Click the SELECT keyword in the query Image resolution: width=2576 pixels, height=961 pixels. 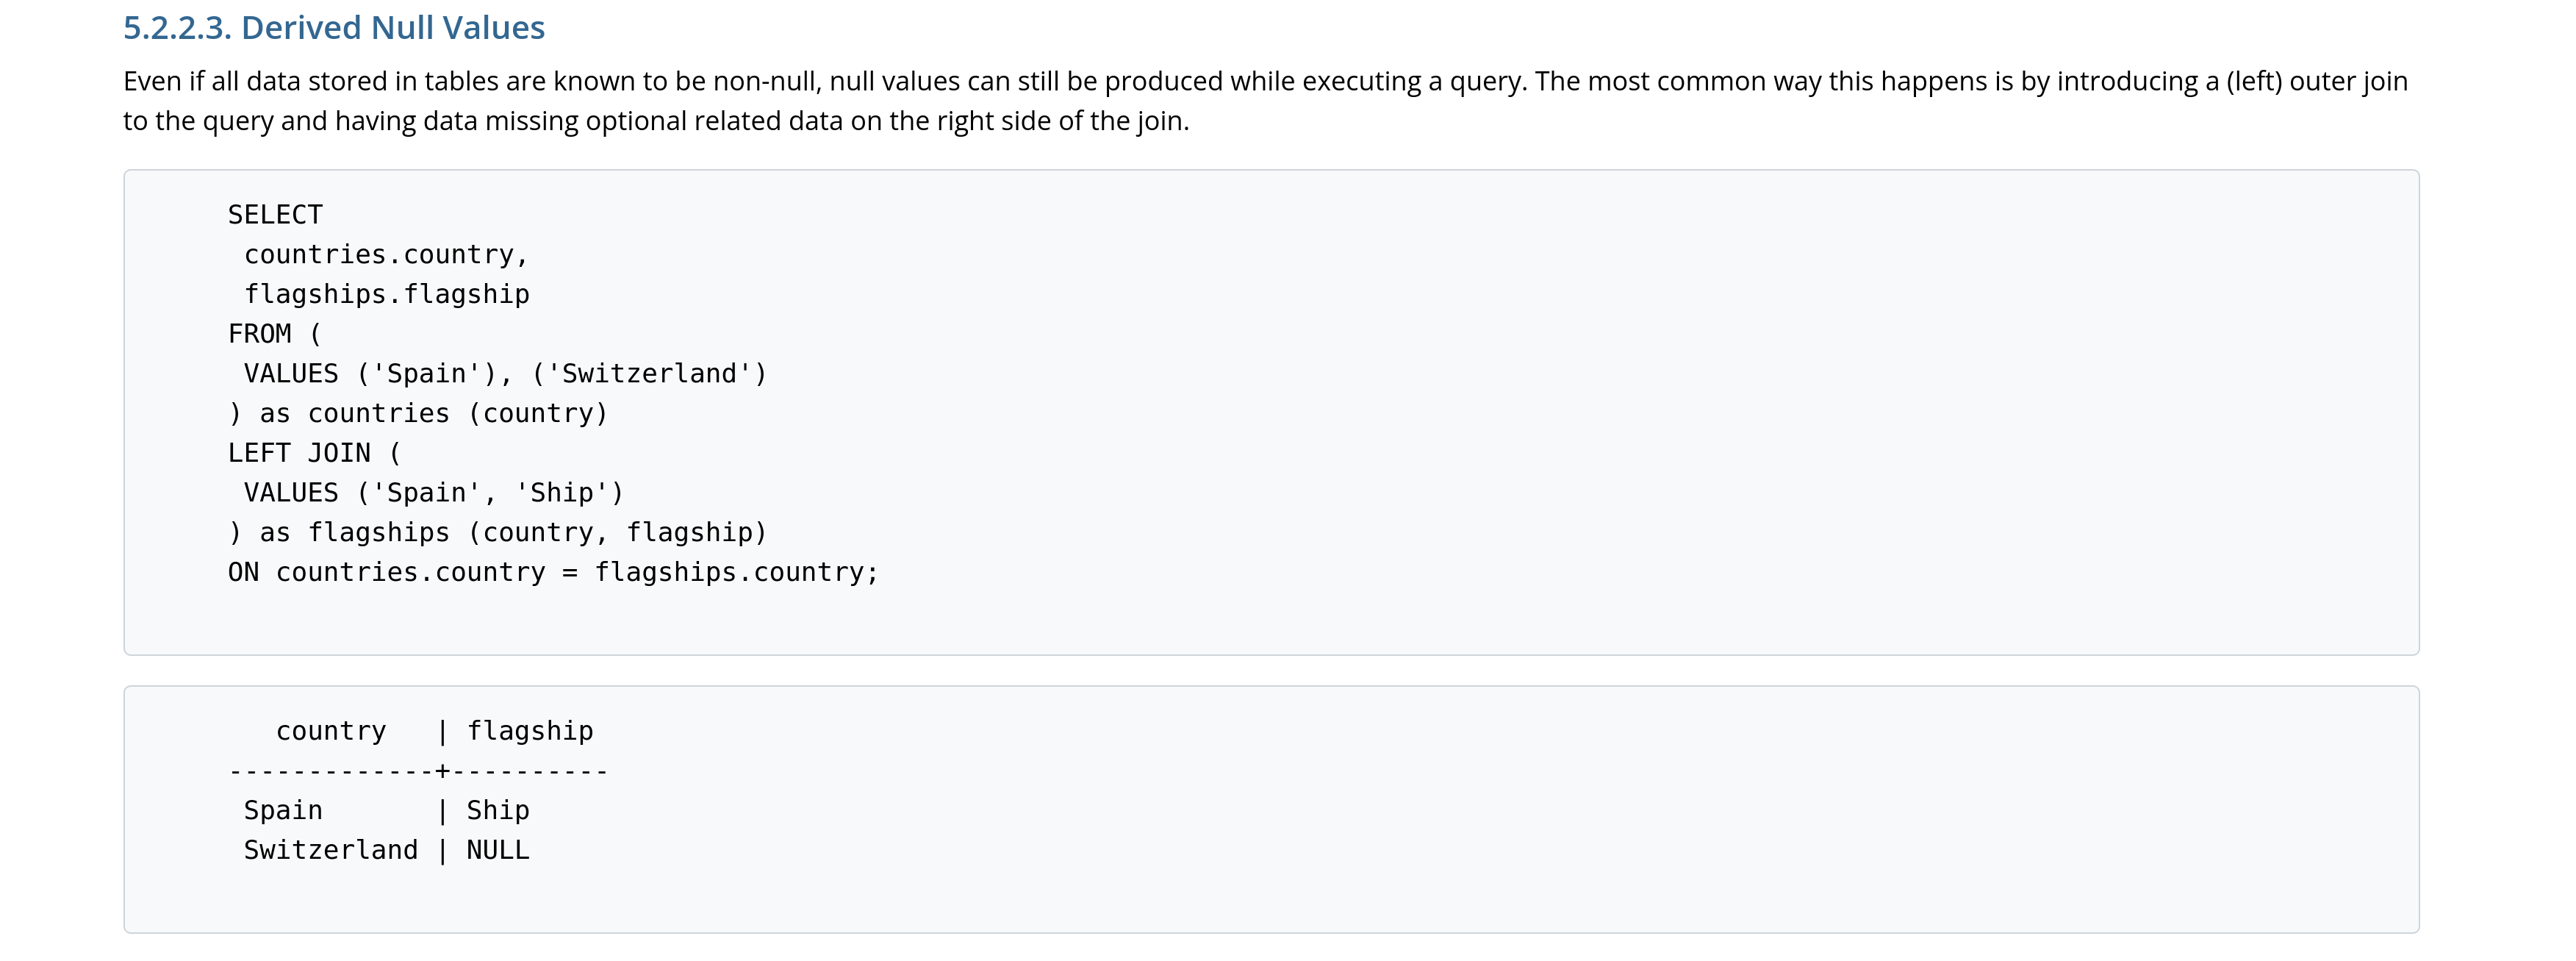[x=275, y=215]
